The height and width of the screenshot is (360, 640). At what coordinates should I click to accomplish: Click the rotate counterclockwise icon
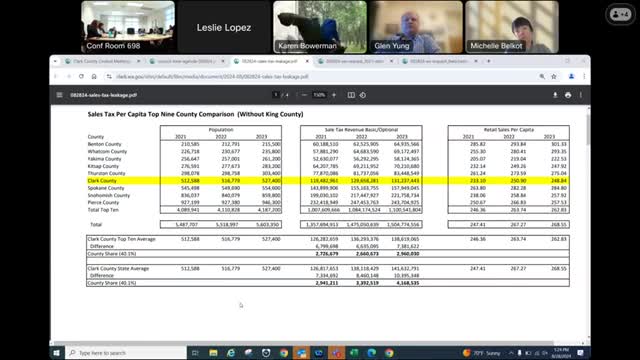[363, 95]
